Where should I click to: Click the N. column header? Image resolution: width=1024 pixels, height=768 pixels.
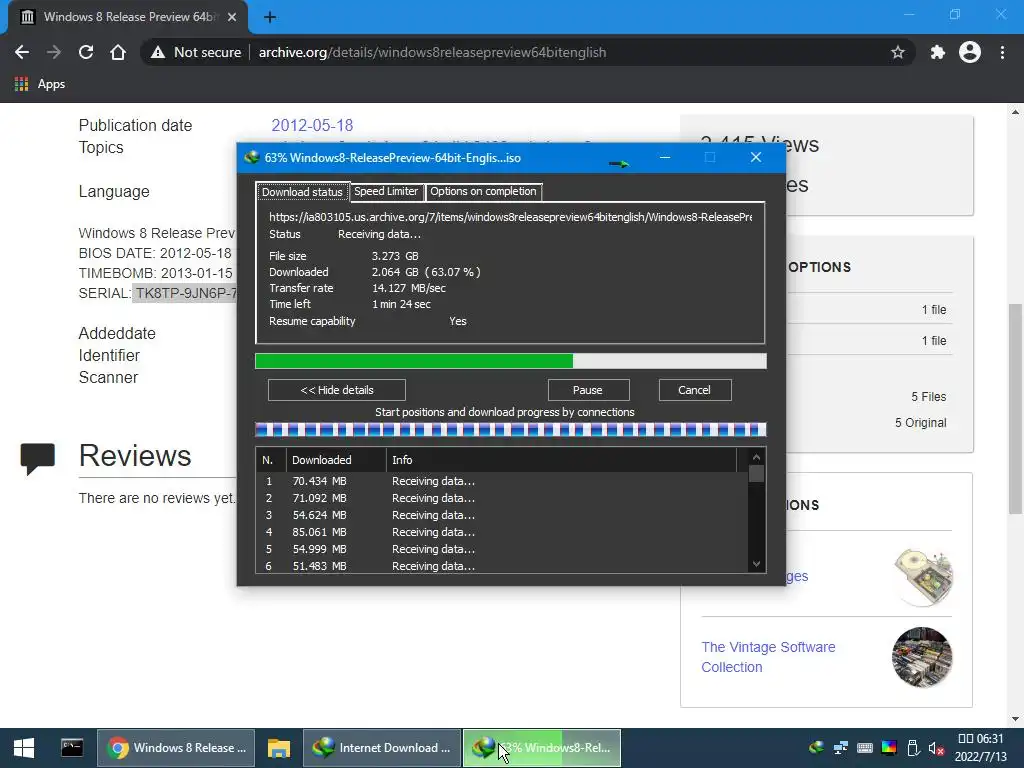tap(270, 460)
